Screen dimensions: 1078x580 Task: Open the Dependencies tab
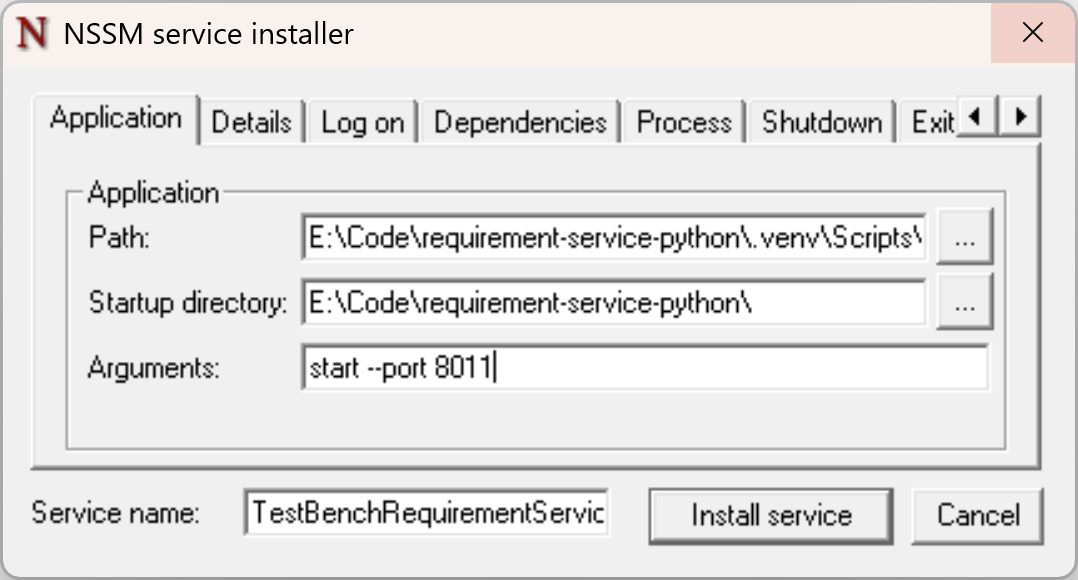[x=519, y=120]
